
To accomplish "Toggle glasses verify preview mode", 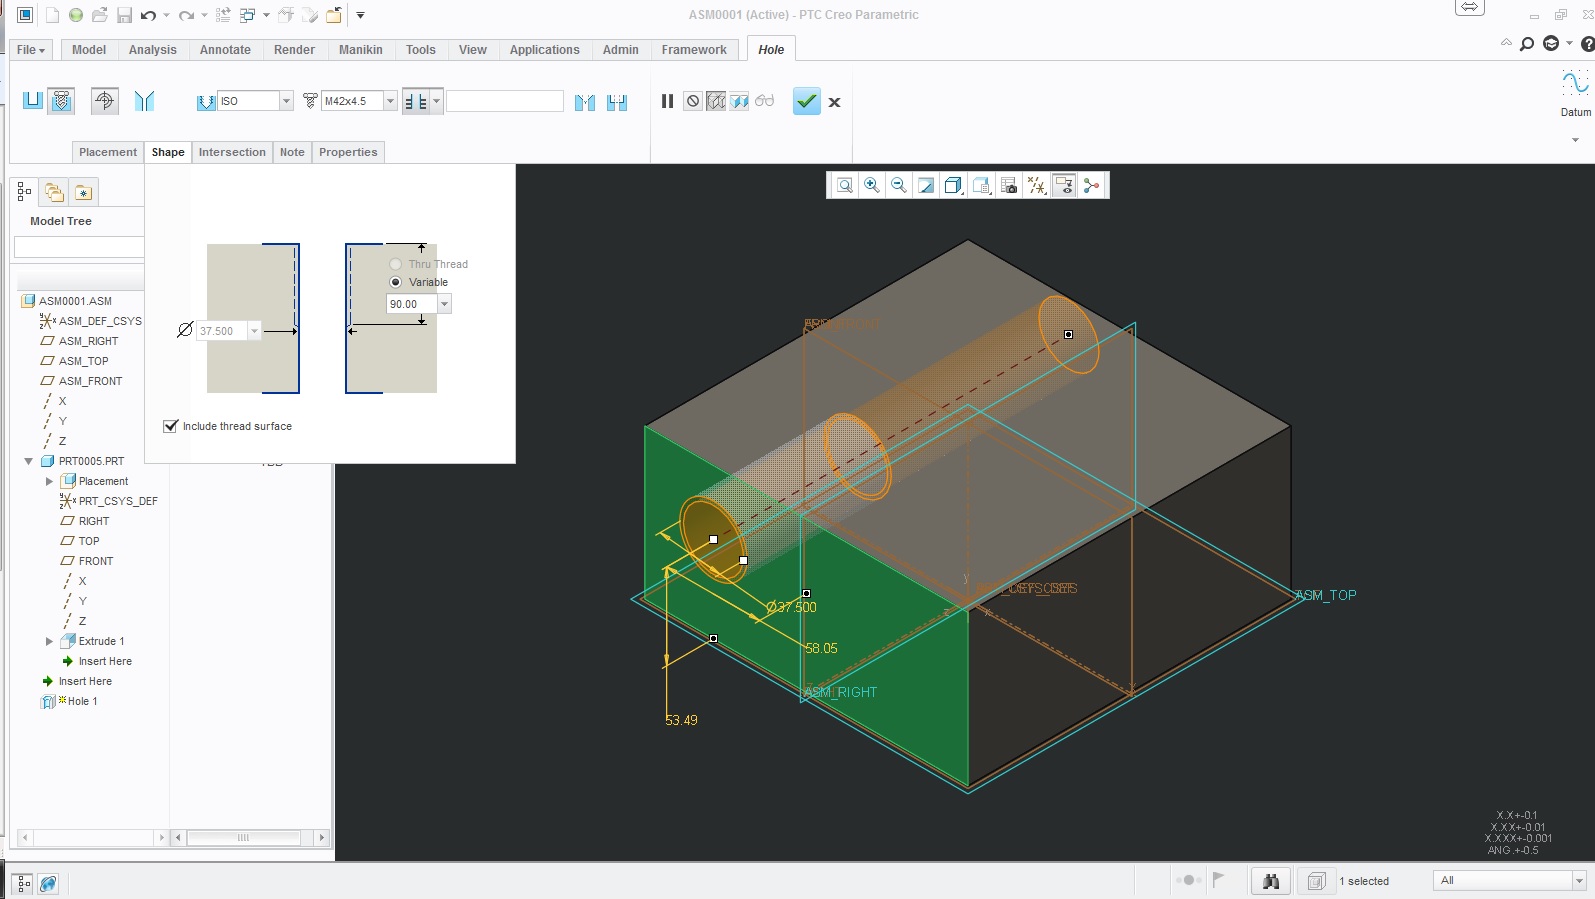I will (x=764, y=101).
